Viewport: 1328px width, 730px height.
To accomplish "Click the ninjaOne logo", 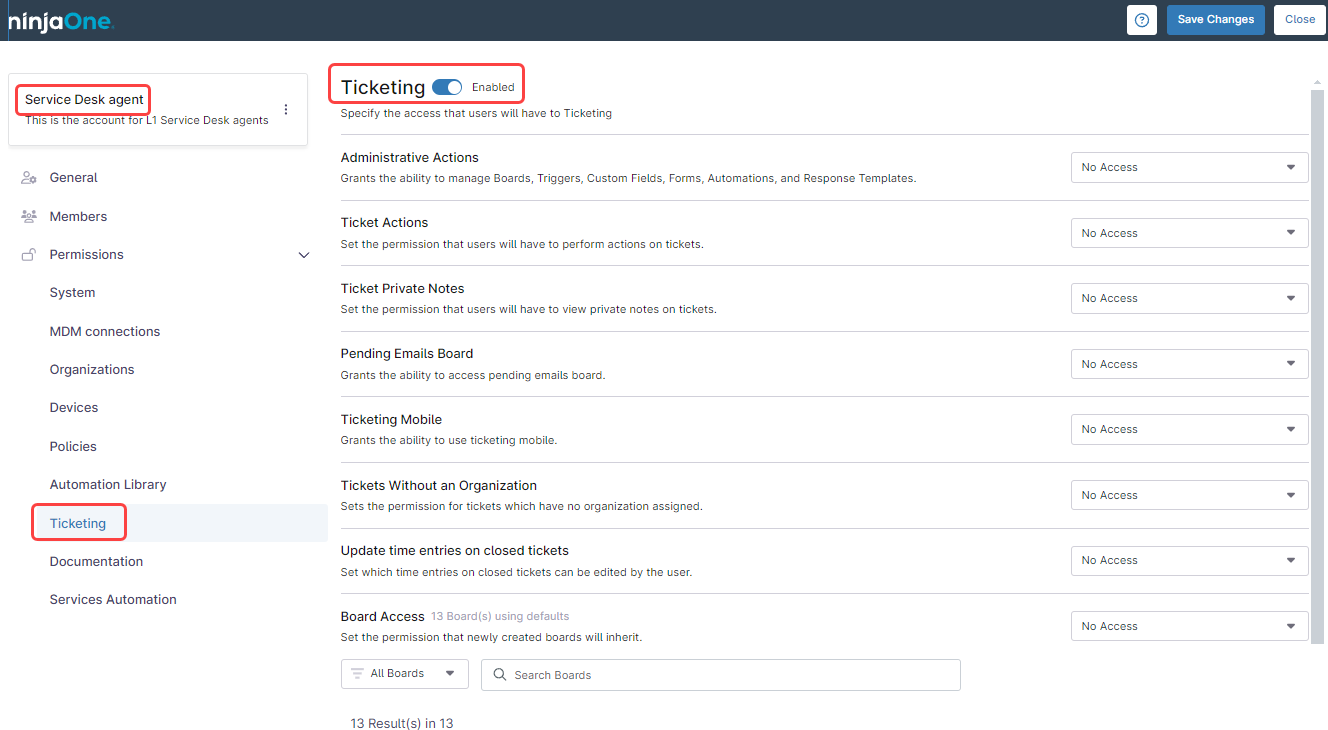I will click(x=60, y=20).
